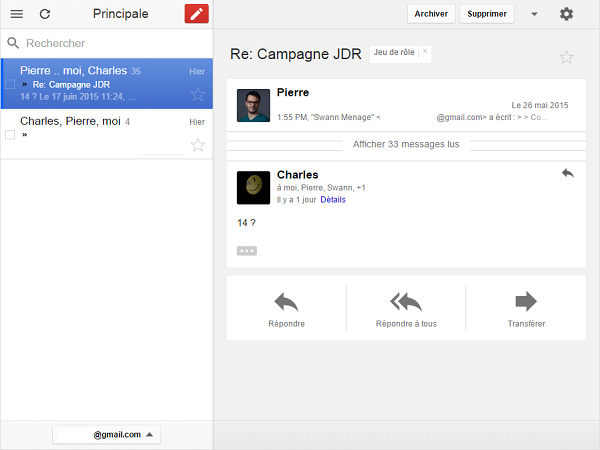Screen dimensions: 600x450
Task: Open Détails link in Charles message
Action: coord(333,199)
